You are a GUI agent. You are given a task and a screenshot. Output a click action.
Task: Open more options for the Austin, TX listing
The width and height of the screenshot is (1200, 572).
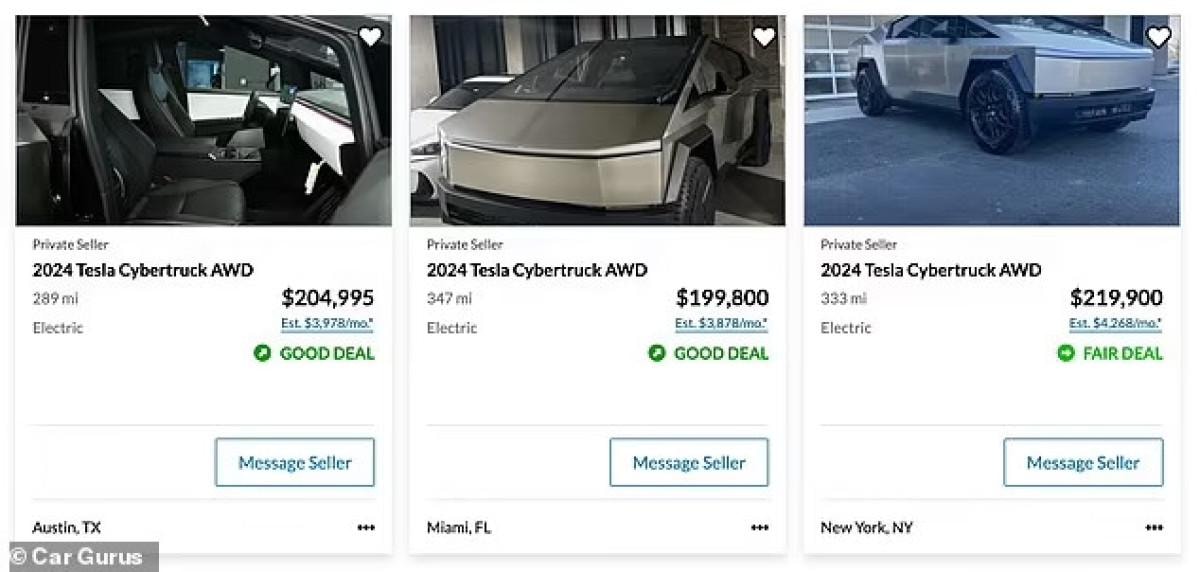click(366, 528)
